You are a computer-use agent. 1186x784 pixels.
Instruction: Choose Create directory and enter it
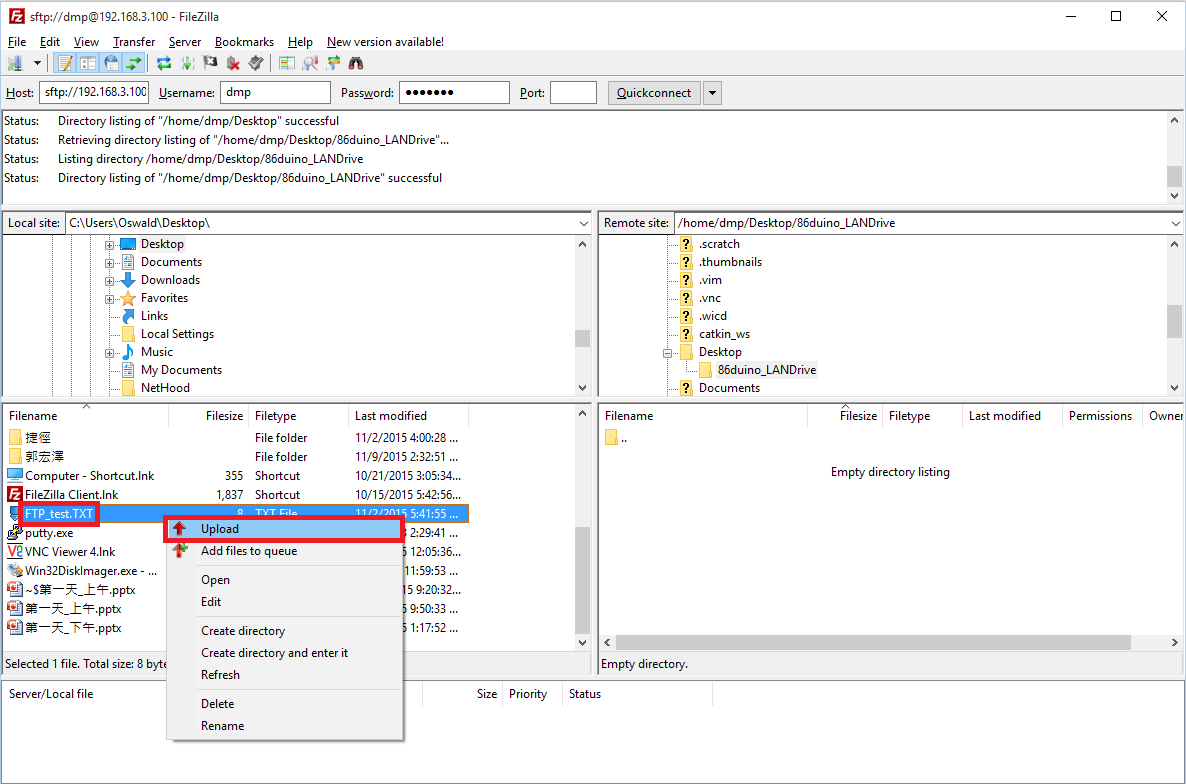point(284,653)
